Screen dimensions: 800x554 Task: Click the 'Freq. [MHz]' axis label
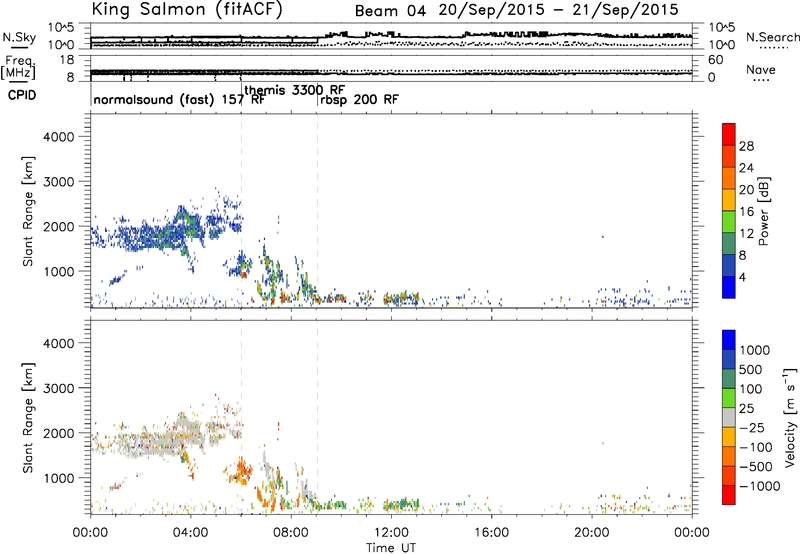pos(20,68)
